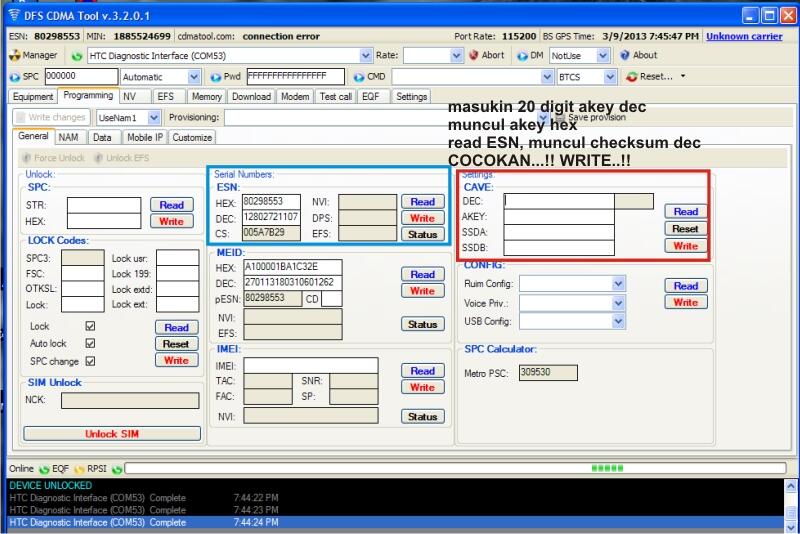Click the CAVE DEC input field
800x534 pixels.
point(559,201)
